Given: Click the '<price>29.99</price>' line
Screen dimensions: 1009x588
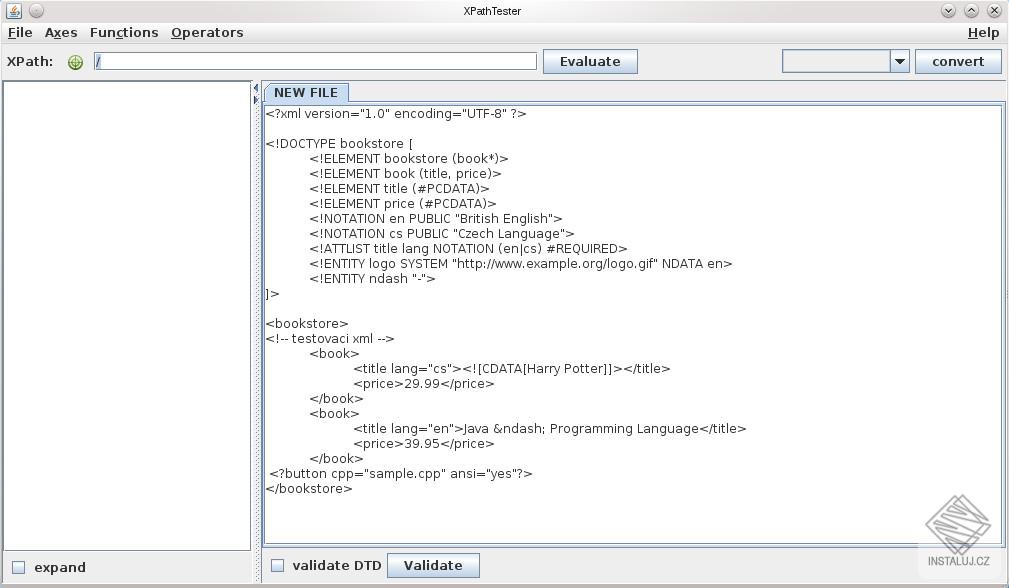Looking at the screenshot, I should pyautogui.click(x=423, y=384).
